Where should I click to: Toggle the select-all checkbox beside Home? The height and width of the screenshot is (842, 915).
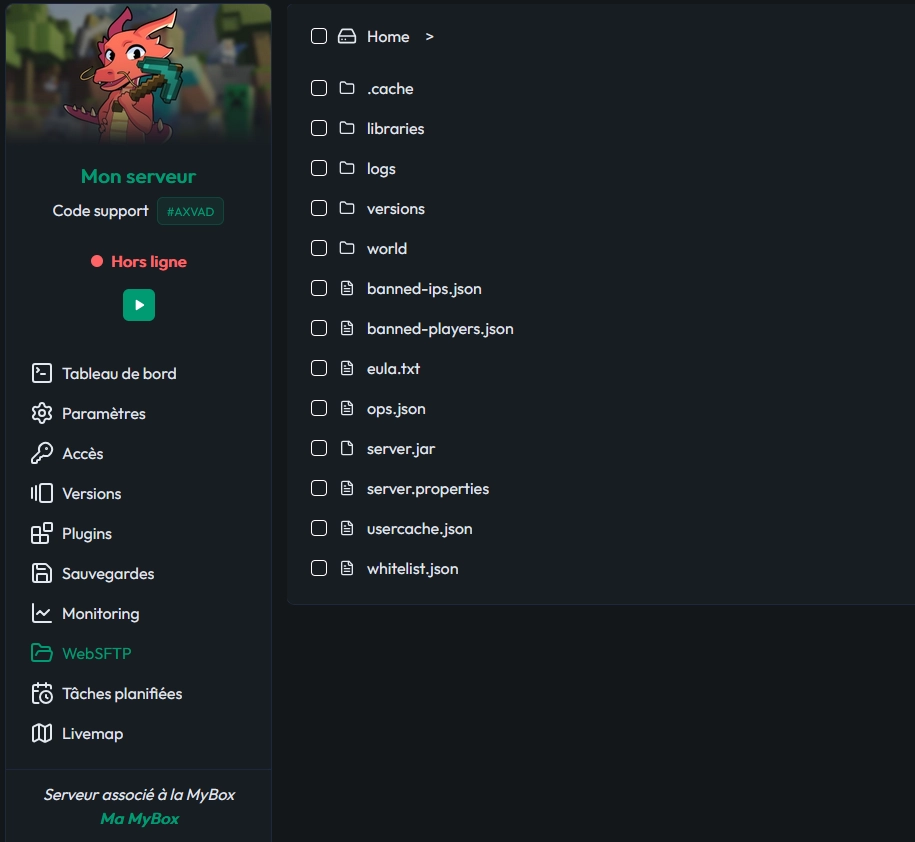coord(319,36)
